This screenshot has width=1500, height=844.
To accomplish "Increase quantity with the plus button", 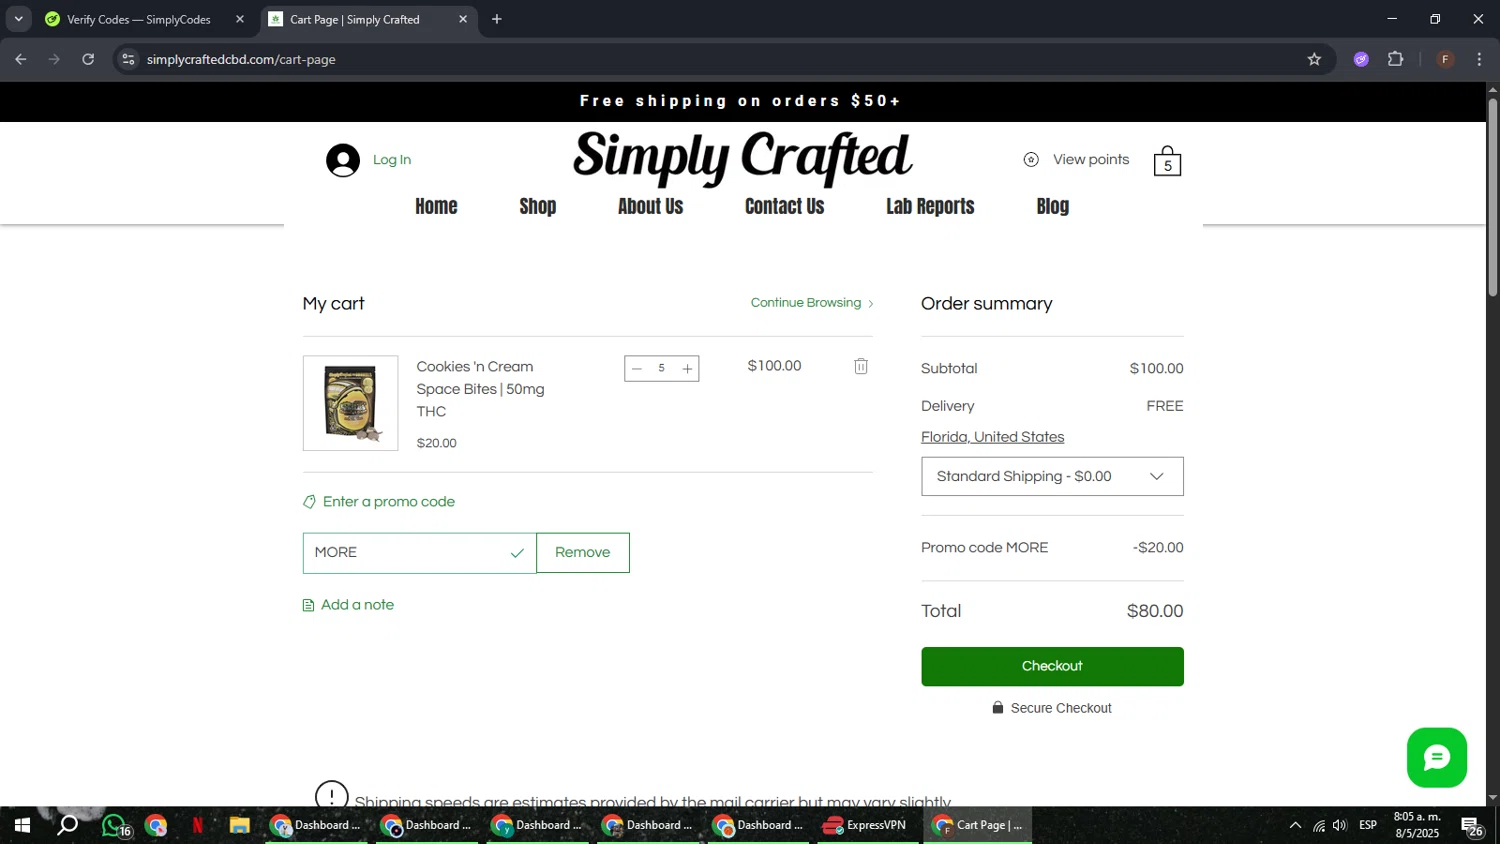I will coord(687,369).
